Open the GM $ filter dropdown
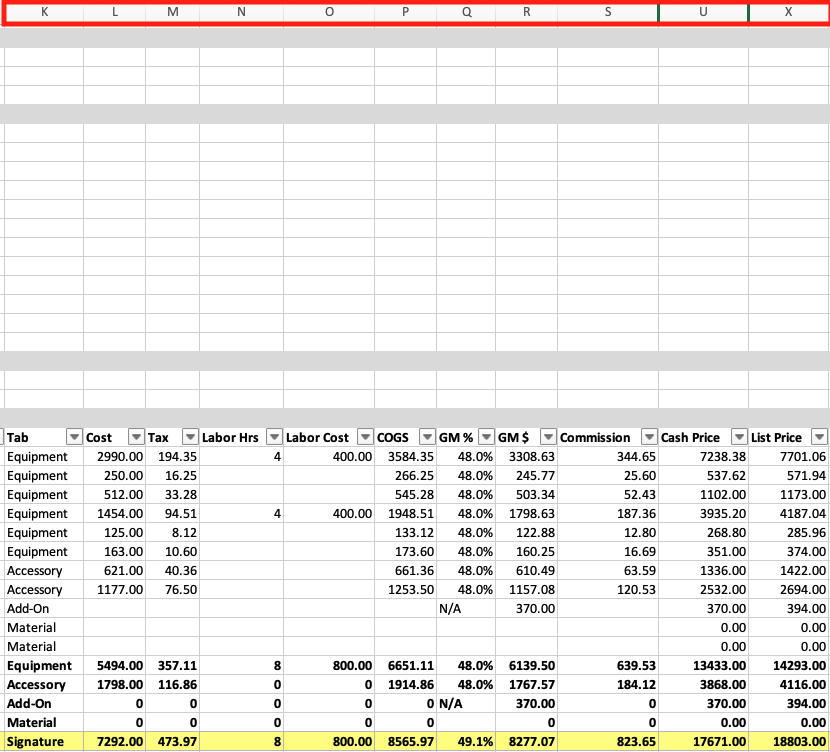 [548, 437]
